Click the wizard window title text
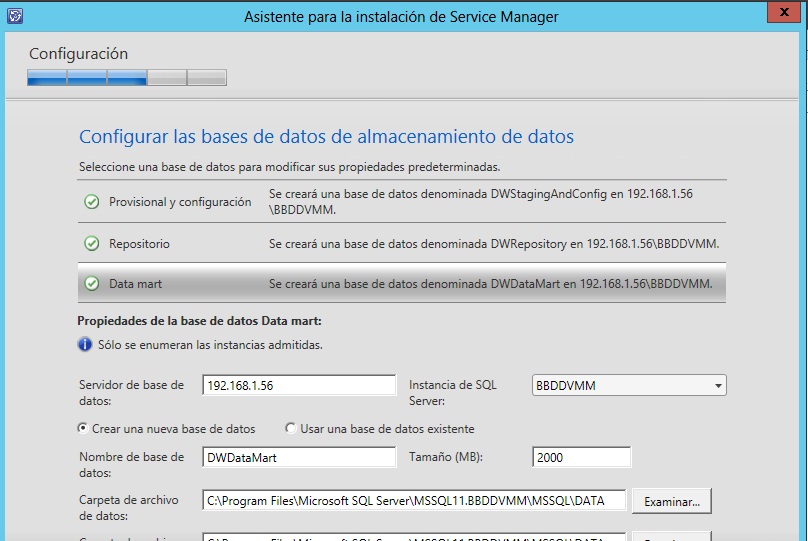808x541 pixels. click(x=401, y=17)
